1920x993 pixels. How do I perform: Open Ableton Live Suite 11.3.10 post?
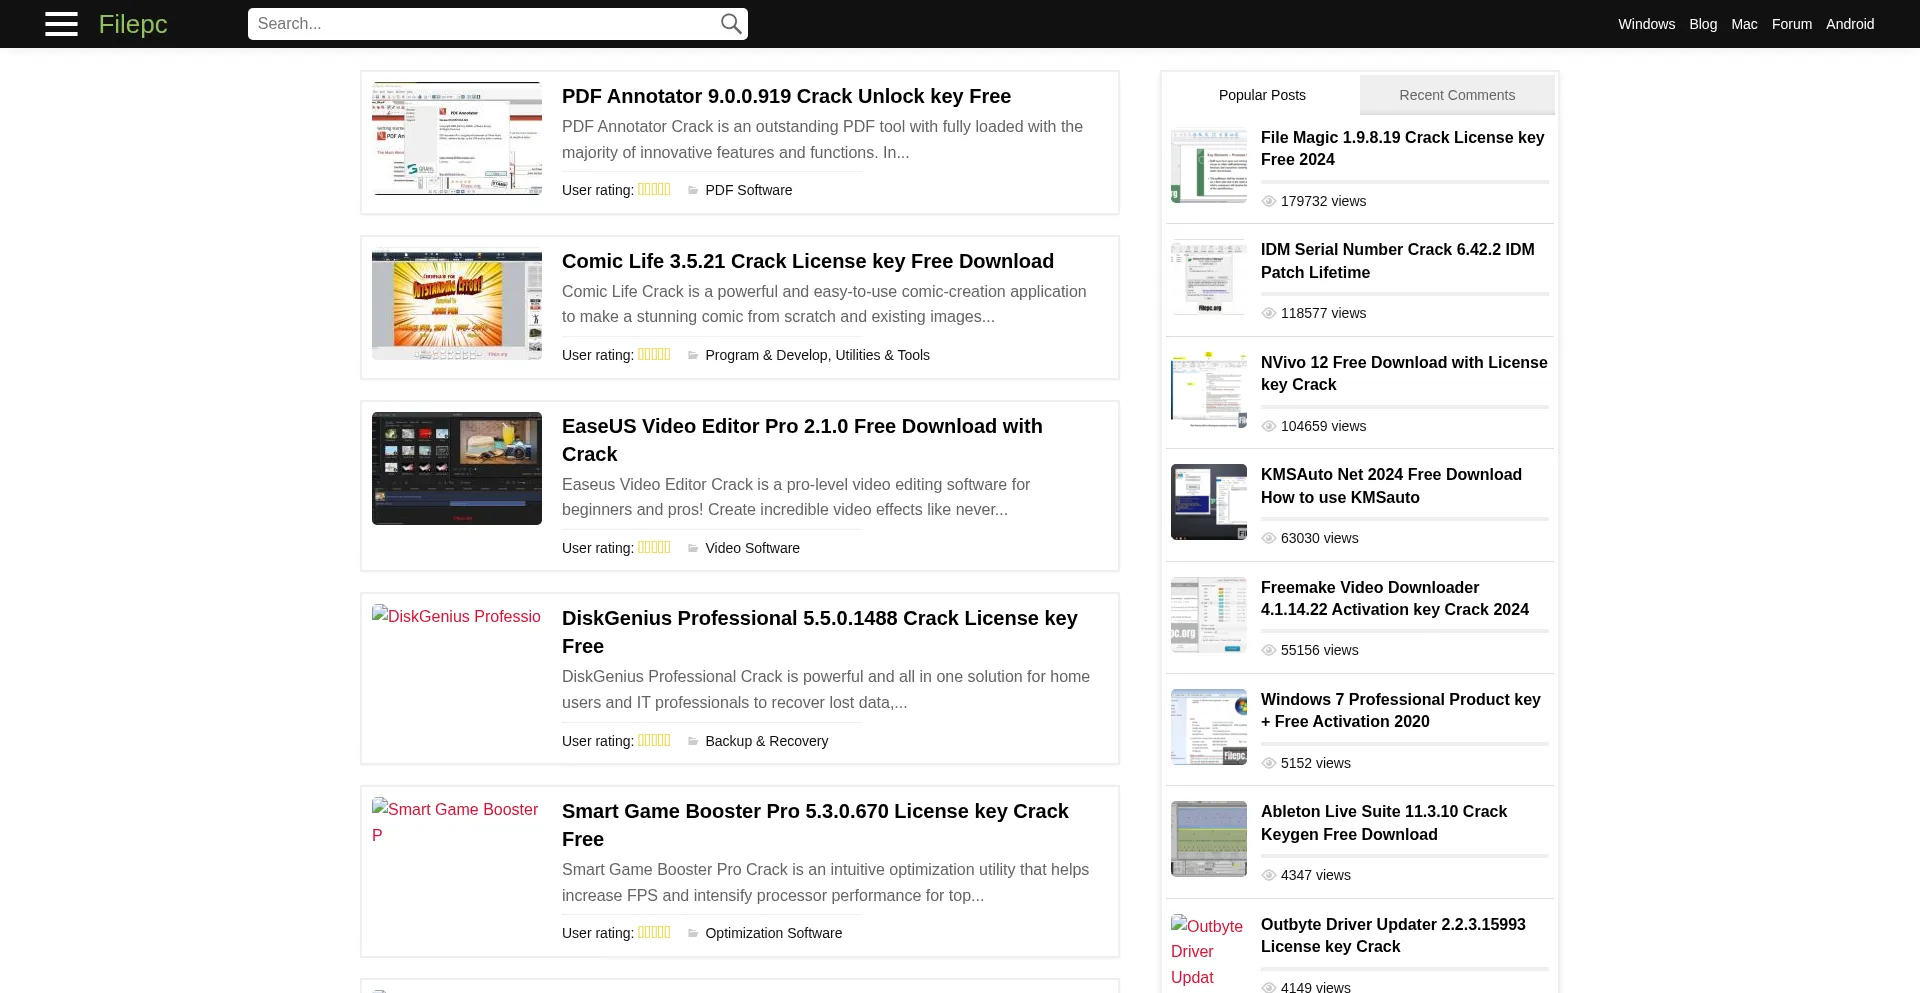coord(1384,823)
